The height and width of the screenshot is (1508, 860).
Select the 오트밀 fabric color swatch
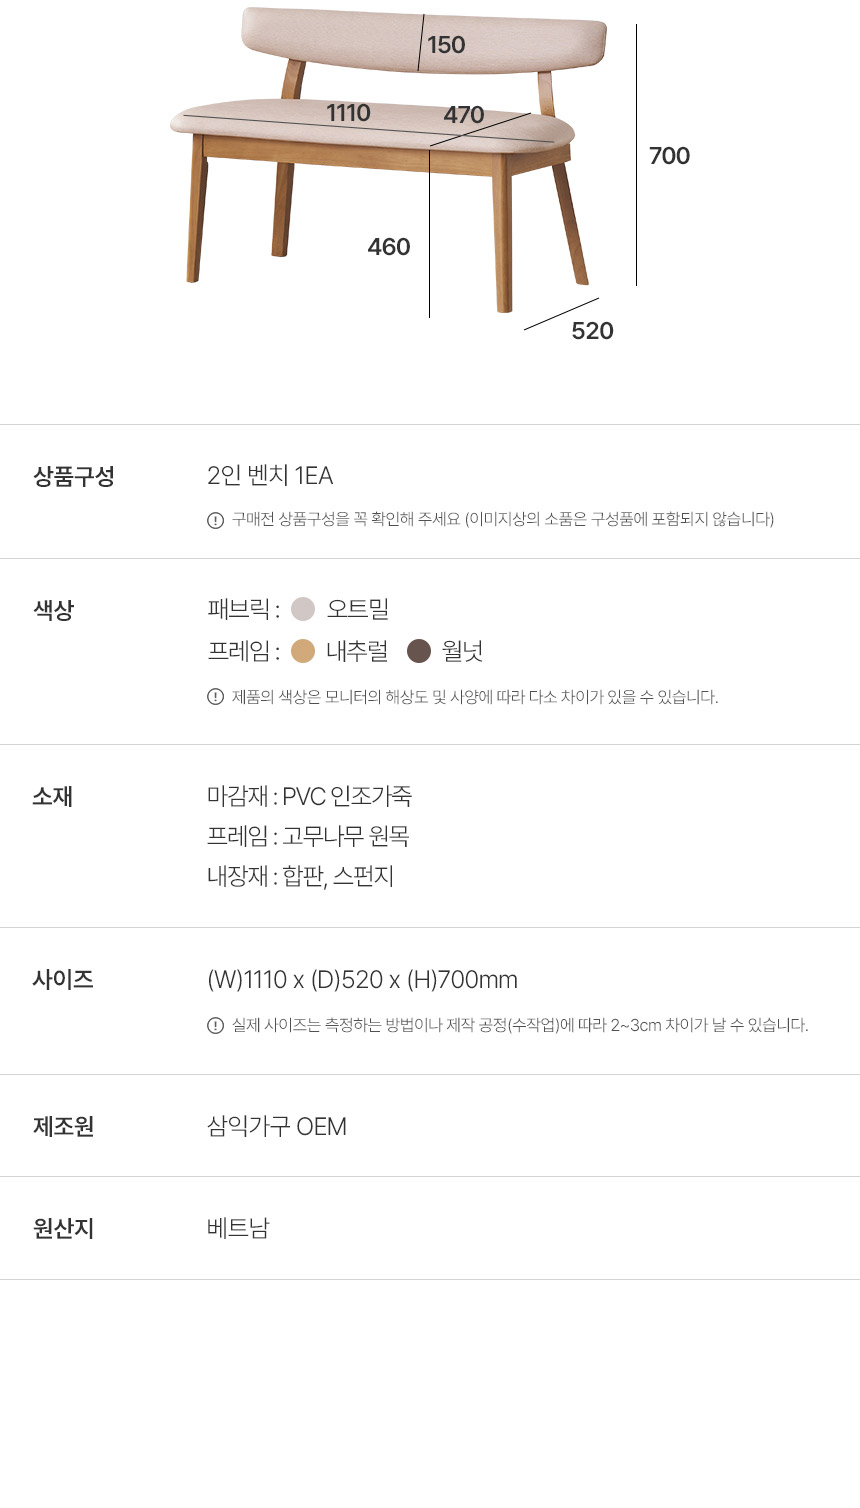pos(303,609)
